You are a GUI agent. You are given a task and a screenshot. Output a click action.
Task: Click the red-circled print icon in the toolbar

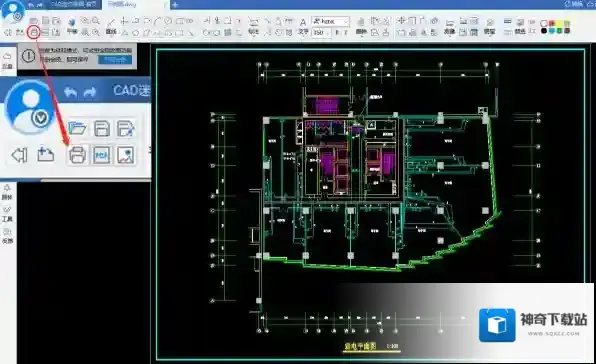tap(34, 33)
